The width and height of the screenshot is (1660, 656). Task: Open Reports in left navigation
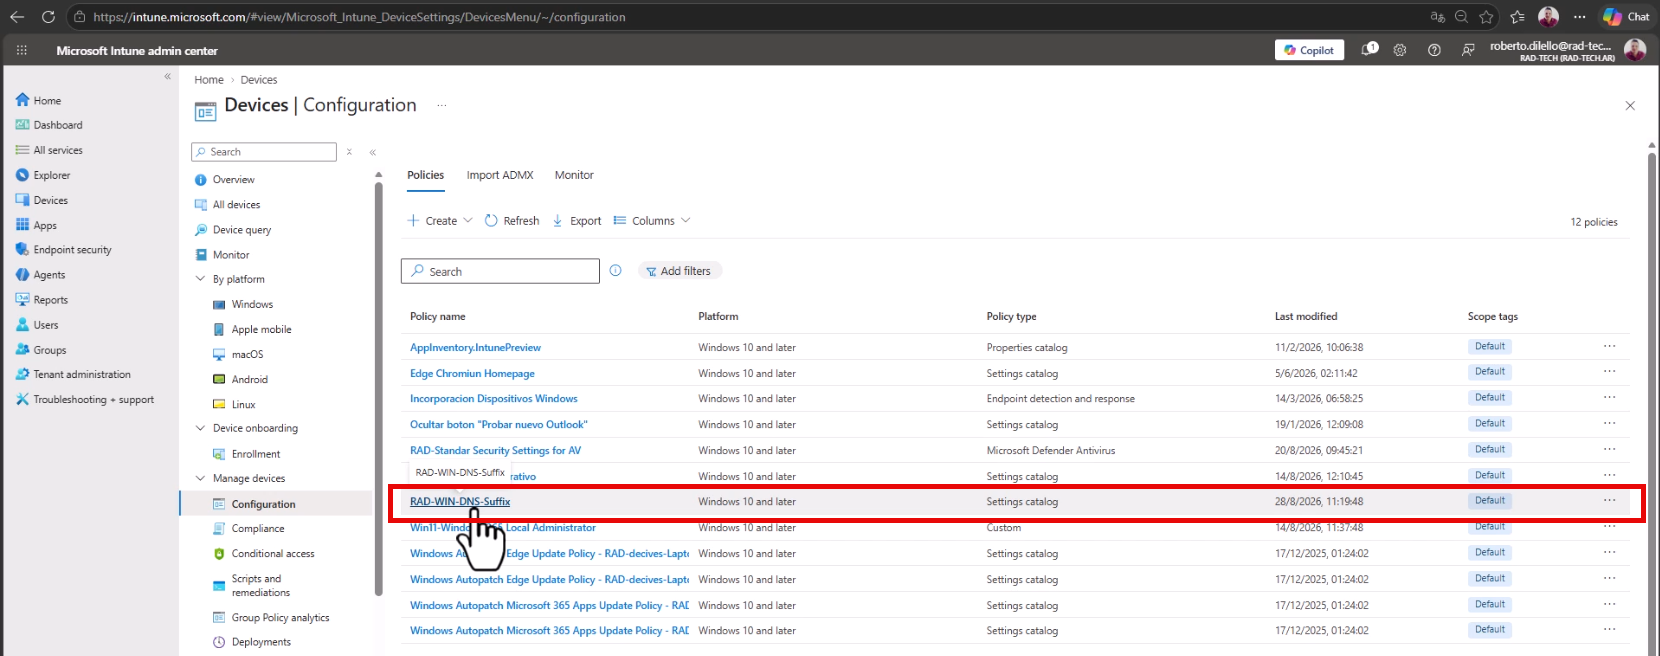[x=41, y=300]
